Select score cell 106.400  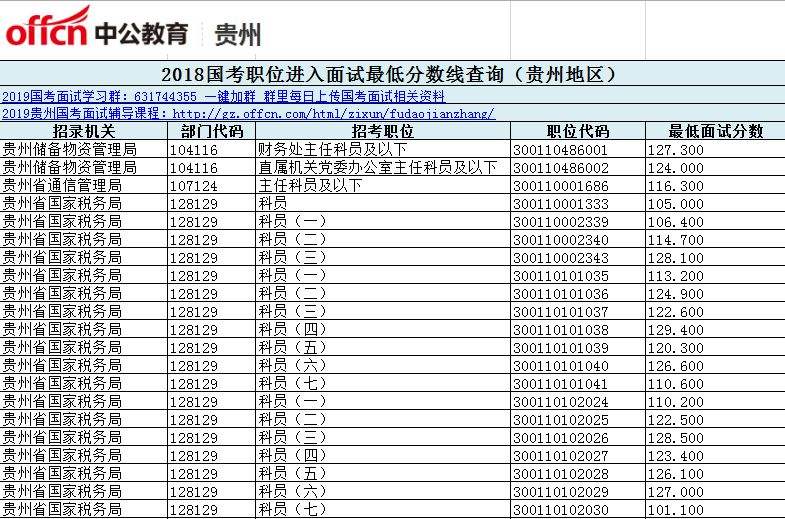715,221
